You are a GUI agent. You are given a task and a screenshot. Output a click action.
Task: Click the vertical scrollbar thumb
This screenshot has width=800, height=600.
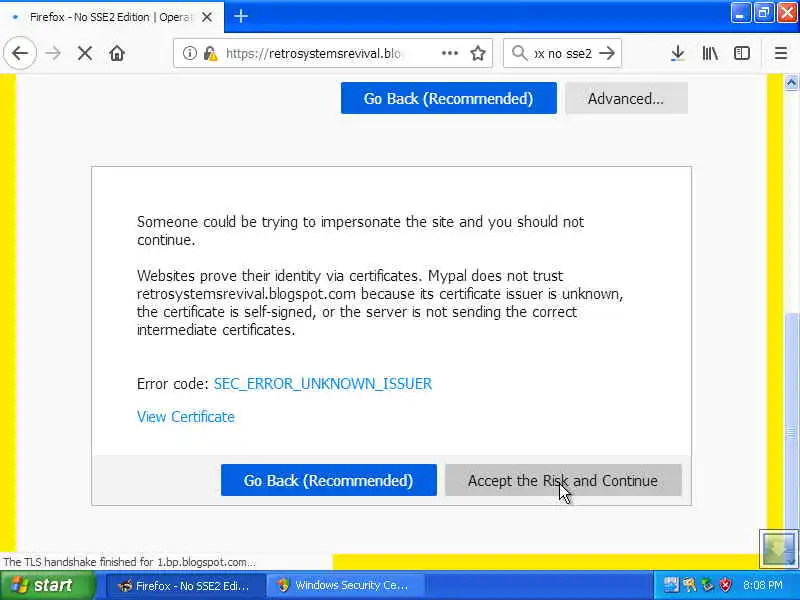coord(791,431)
